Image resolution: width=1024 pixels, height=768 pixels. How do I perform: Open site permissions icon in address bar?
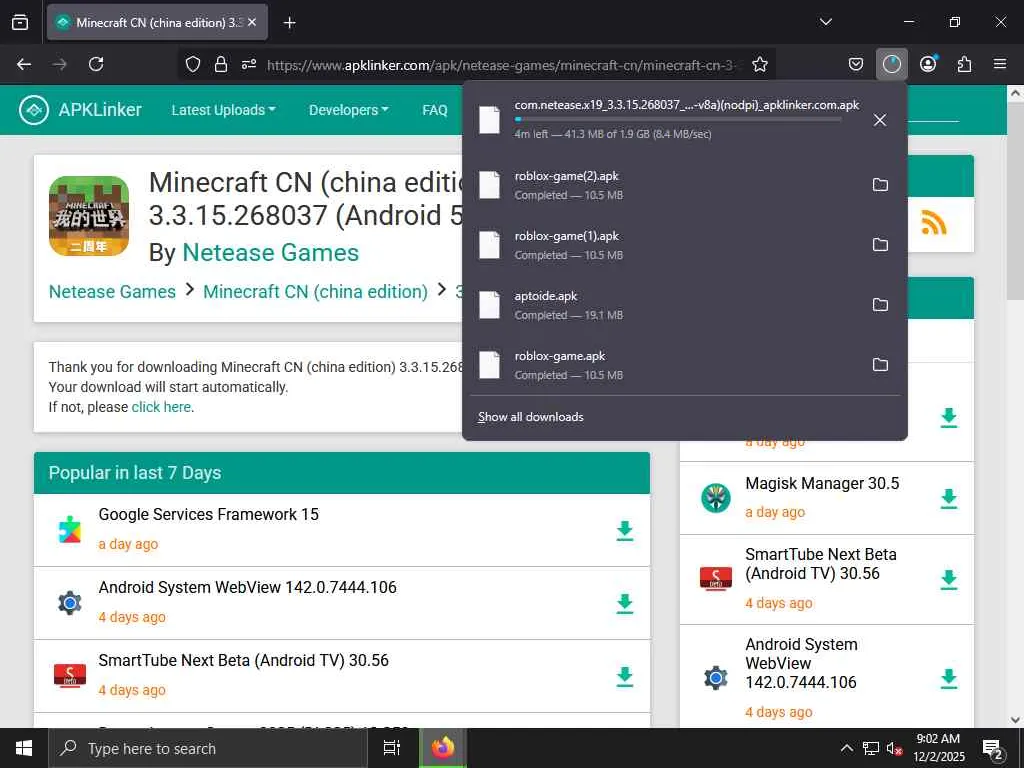[x=249, y=64]
